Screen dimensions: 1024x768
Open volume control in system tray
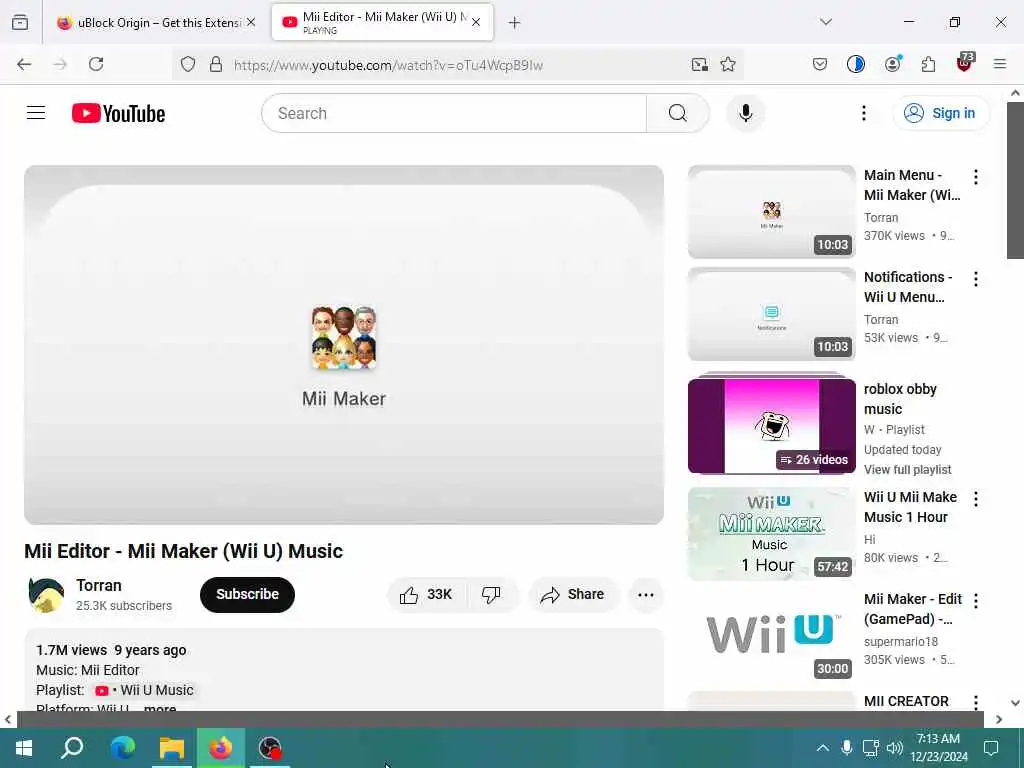(x=895, y=748)
